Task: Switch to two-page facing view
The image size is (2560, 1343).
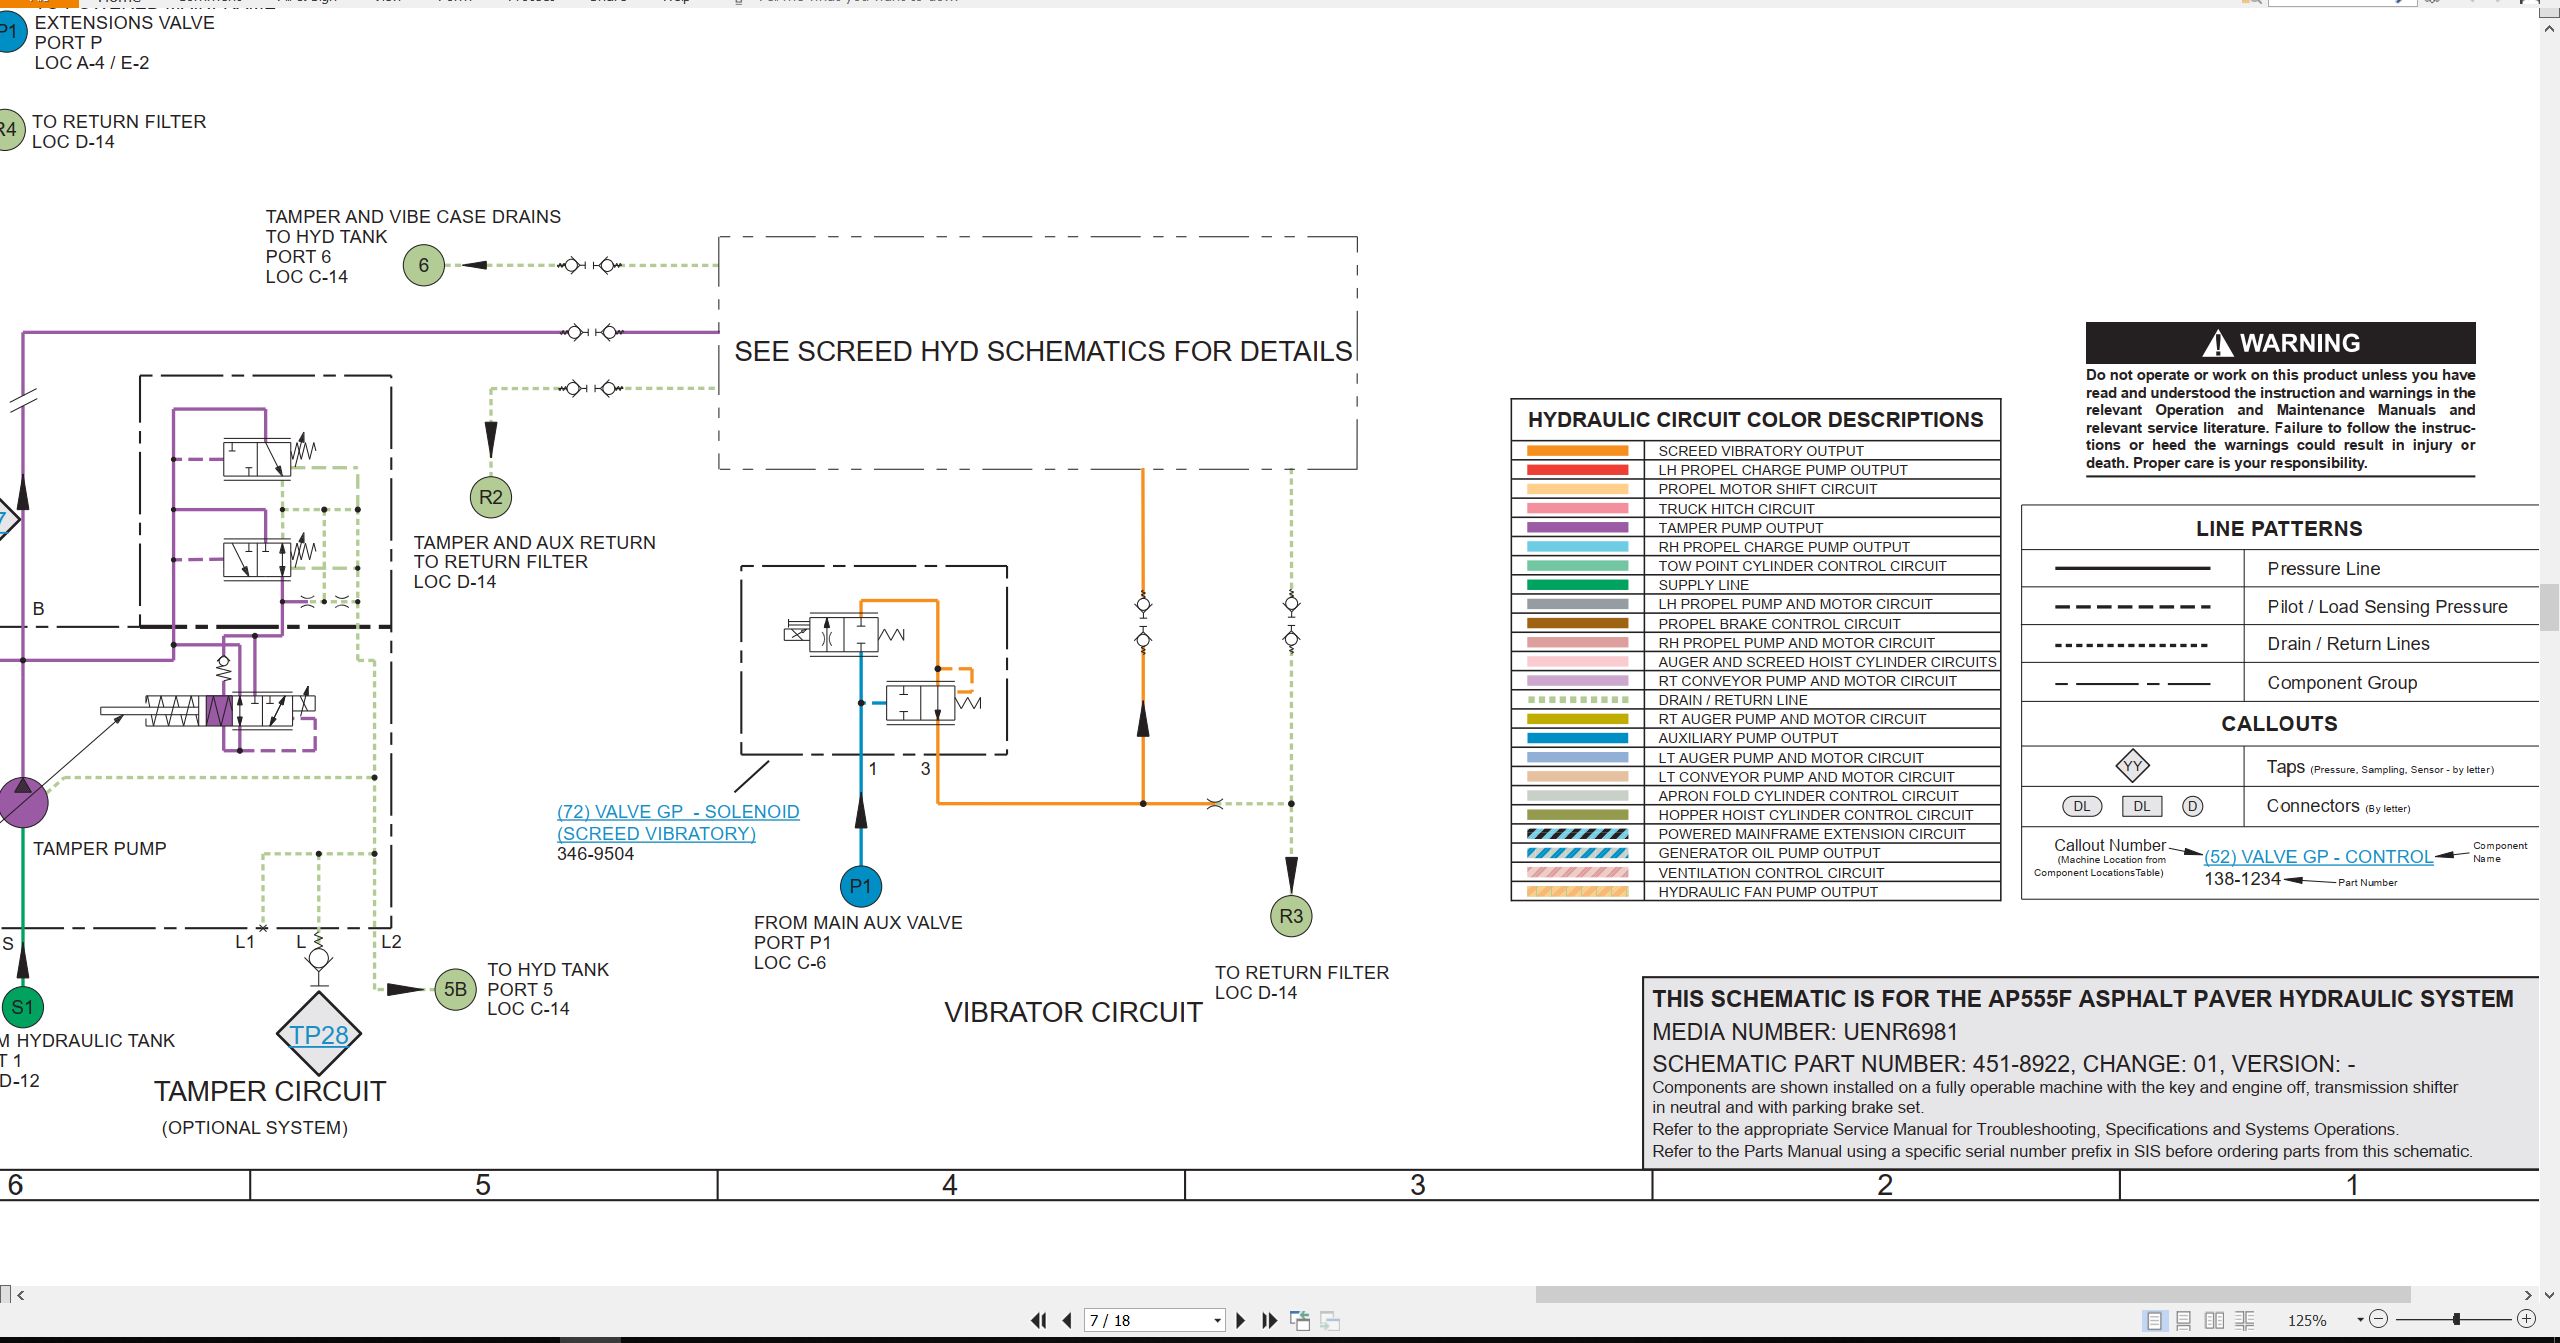Action: tap(2214, 1320)
